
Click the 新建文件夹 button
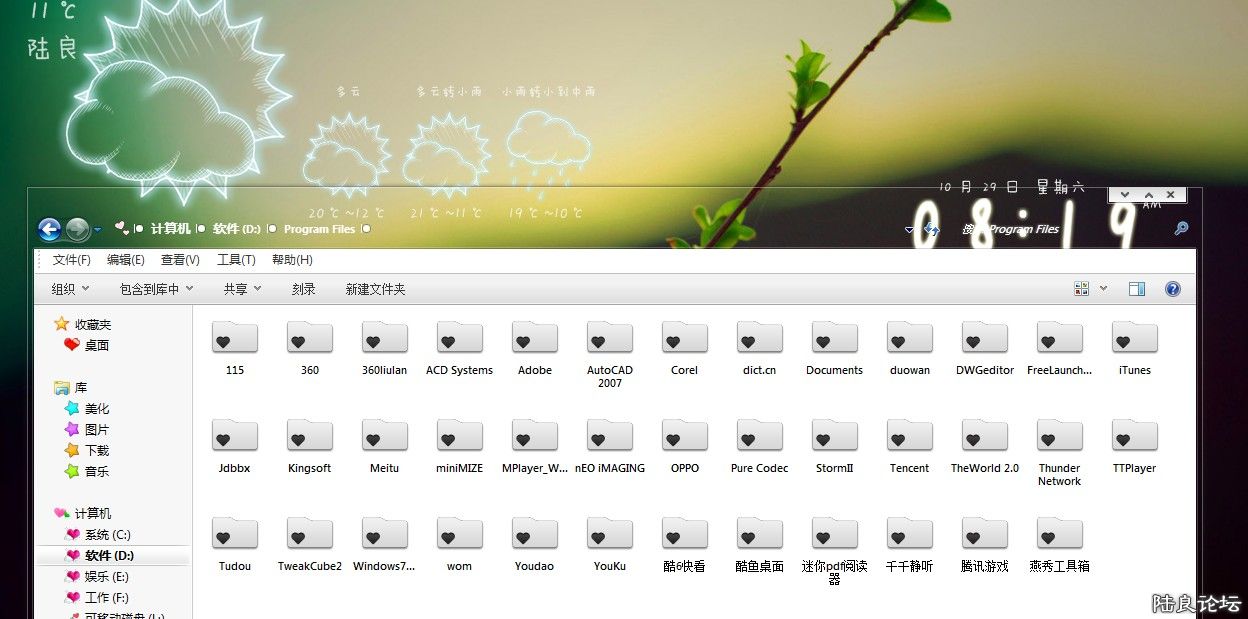coord(375,289)
